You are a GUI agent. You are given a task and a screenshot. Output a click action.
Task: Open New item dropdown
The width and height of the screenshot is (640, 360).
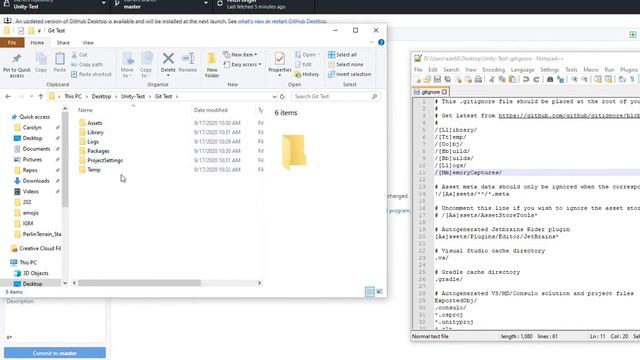point(240,55)
